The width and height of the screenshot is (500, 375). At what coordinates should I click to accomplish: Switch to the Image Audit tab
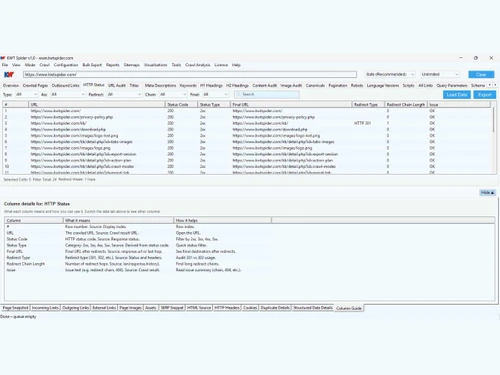[291, 86]
